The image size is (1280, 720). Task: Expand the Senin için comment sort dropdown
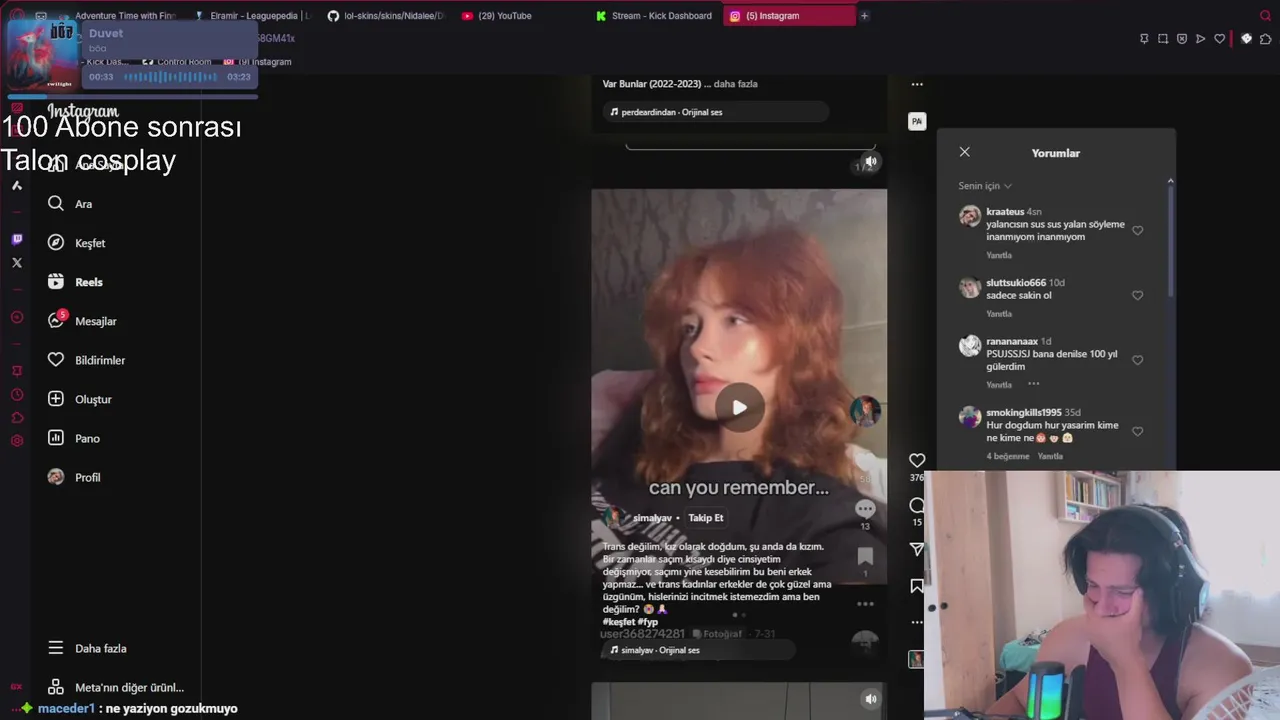[985, 186]
